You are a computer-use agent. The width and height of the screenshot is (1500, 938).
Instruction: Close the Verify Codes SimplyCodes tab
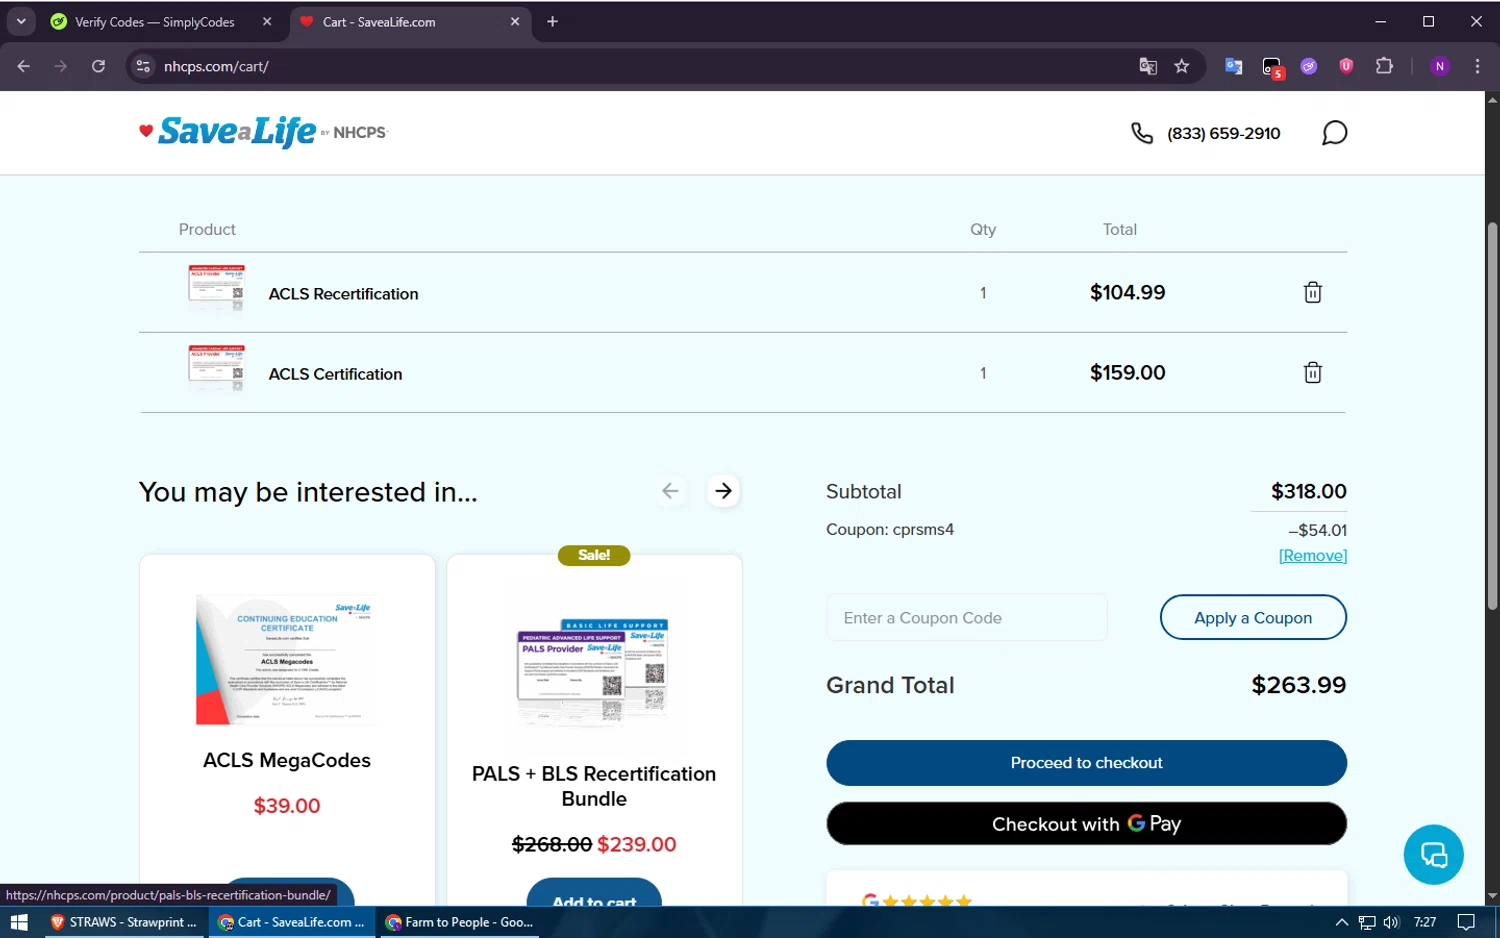pos(267,21)
